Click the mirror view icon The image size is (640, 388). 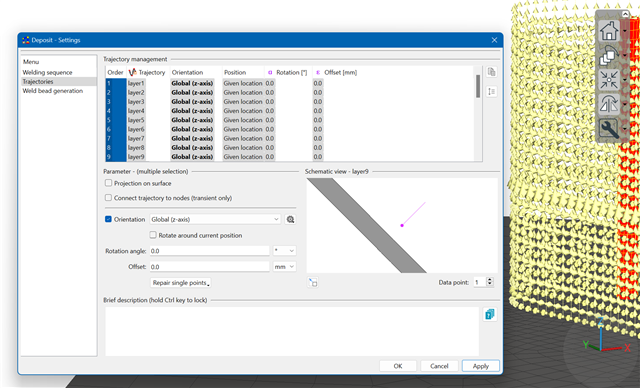click(609, 104)
